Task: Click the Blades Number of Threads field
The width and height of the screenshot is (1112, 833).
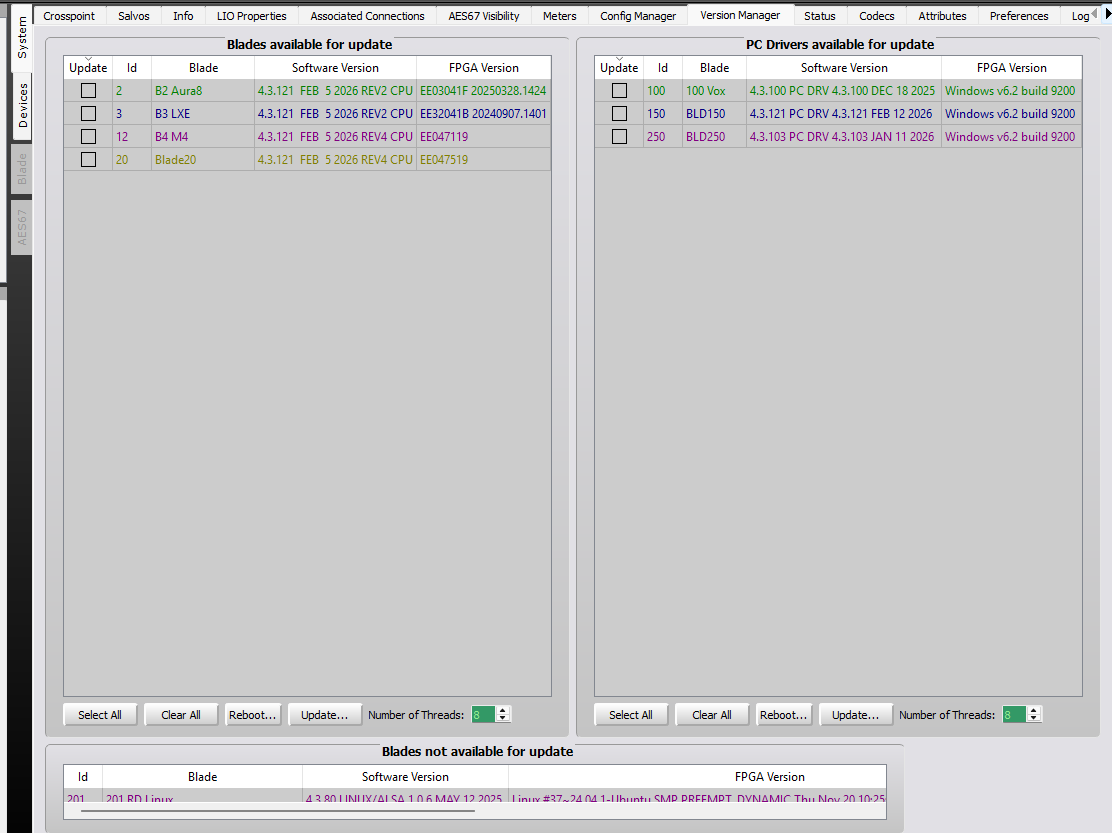Action: click(483, 715)
